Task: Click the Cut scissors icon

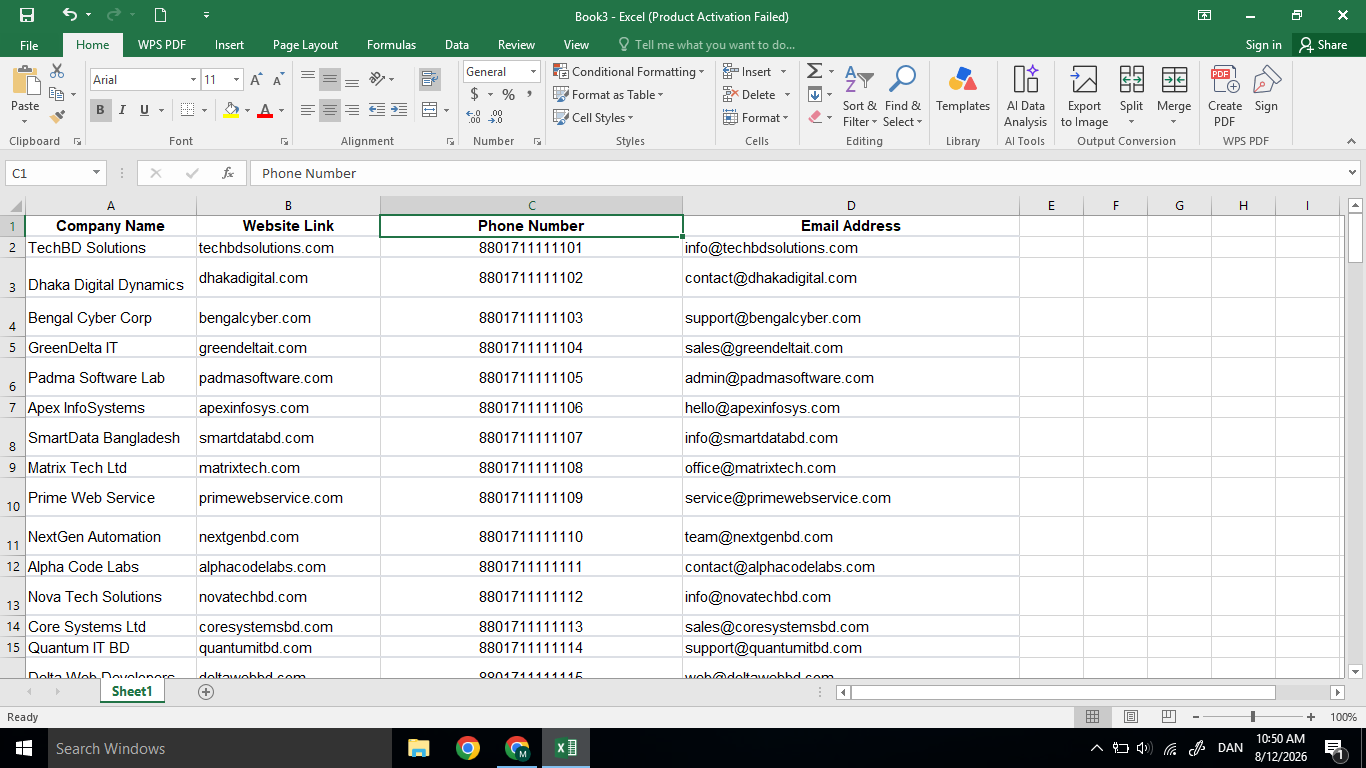Action: pos(57,71)
